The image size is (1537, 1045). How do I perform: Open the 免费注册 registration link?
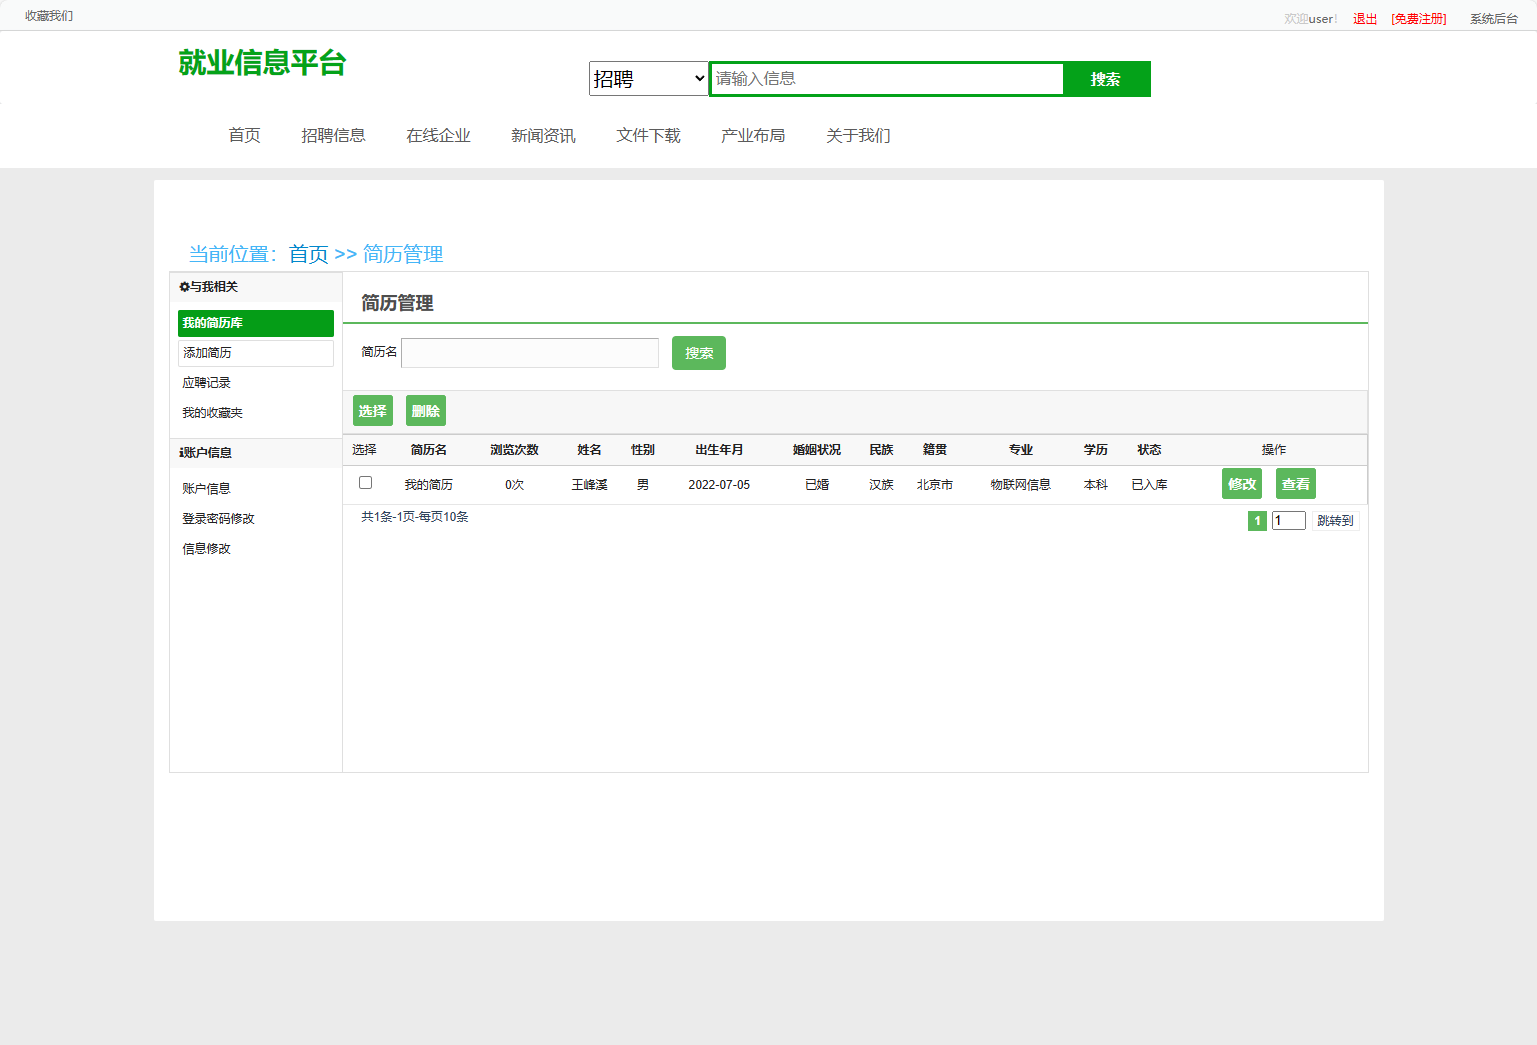(x=1417, y=17)
